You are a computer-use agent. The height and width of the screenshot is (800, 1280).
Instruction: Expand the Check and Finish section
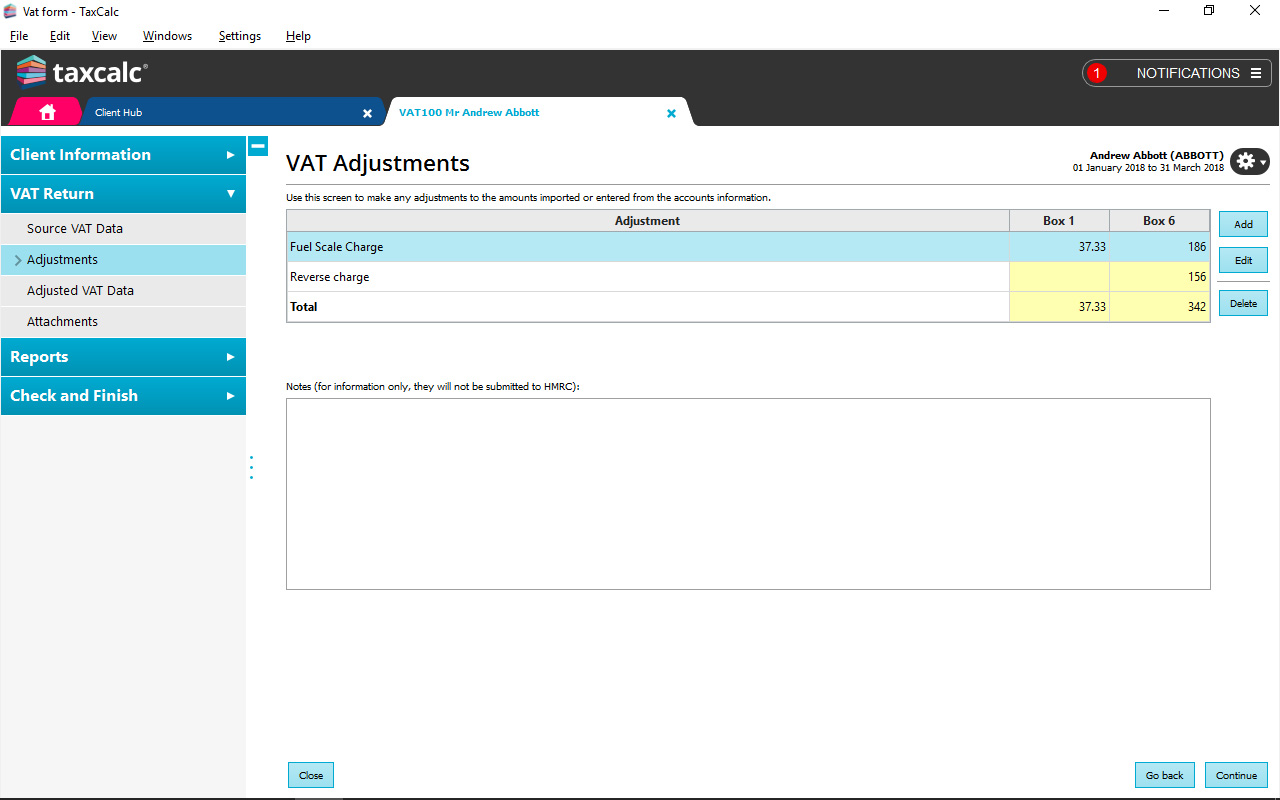point(123,396)
